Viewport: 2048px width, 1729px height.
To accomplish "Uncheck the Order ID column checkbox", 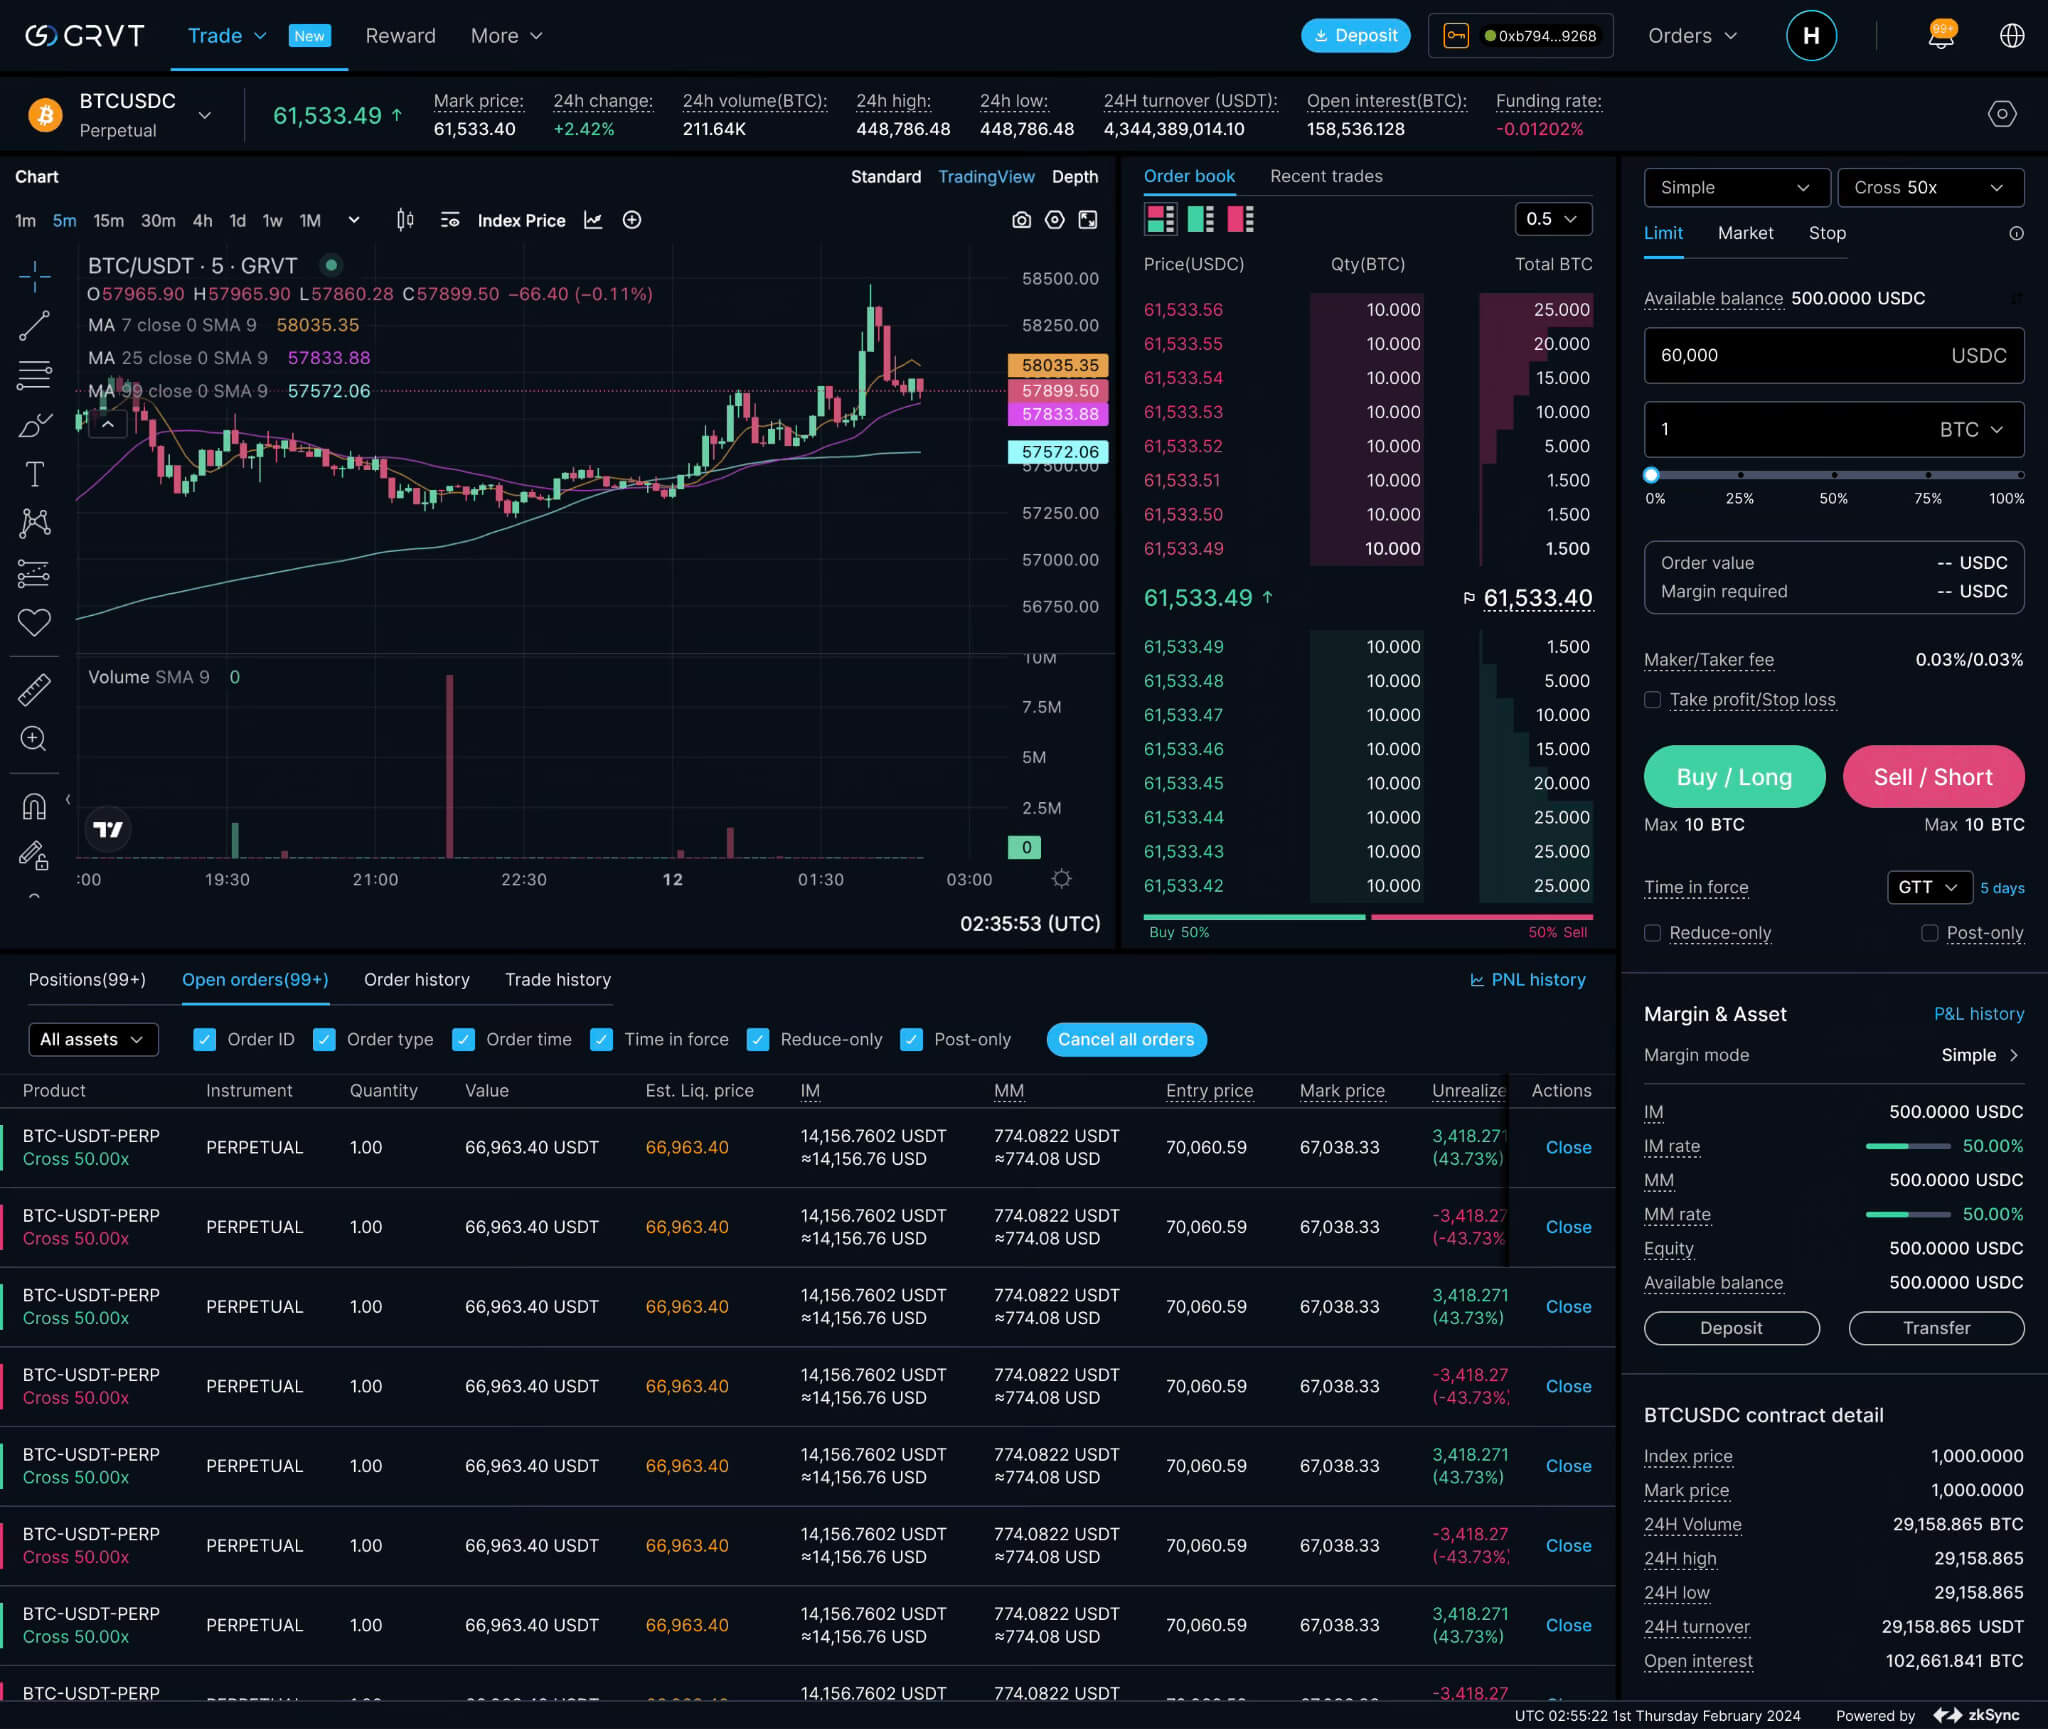I will 204,1039.
